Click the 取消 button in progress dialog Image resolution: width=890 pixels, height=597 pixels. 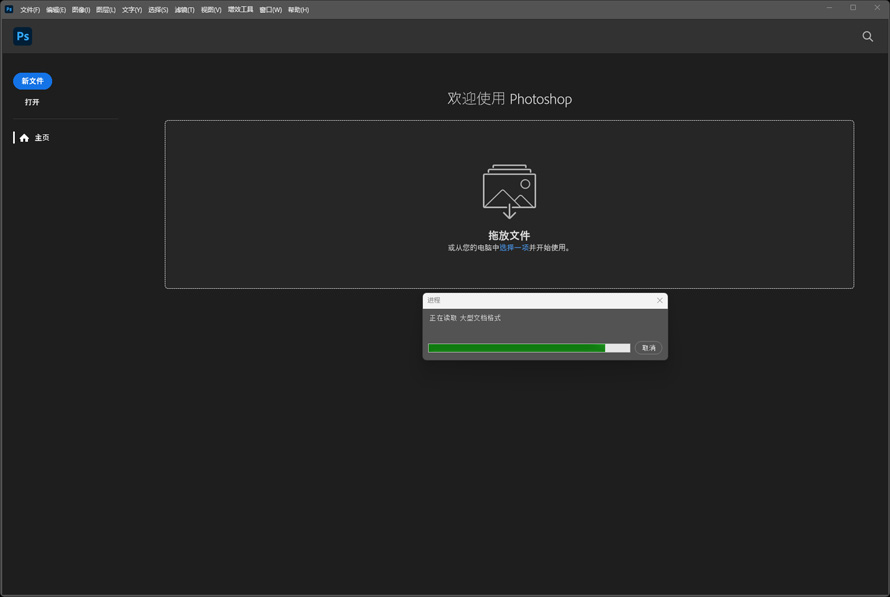pyautogui.click(x=648, y=348)
